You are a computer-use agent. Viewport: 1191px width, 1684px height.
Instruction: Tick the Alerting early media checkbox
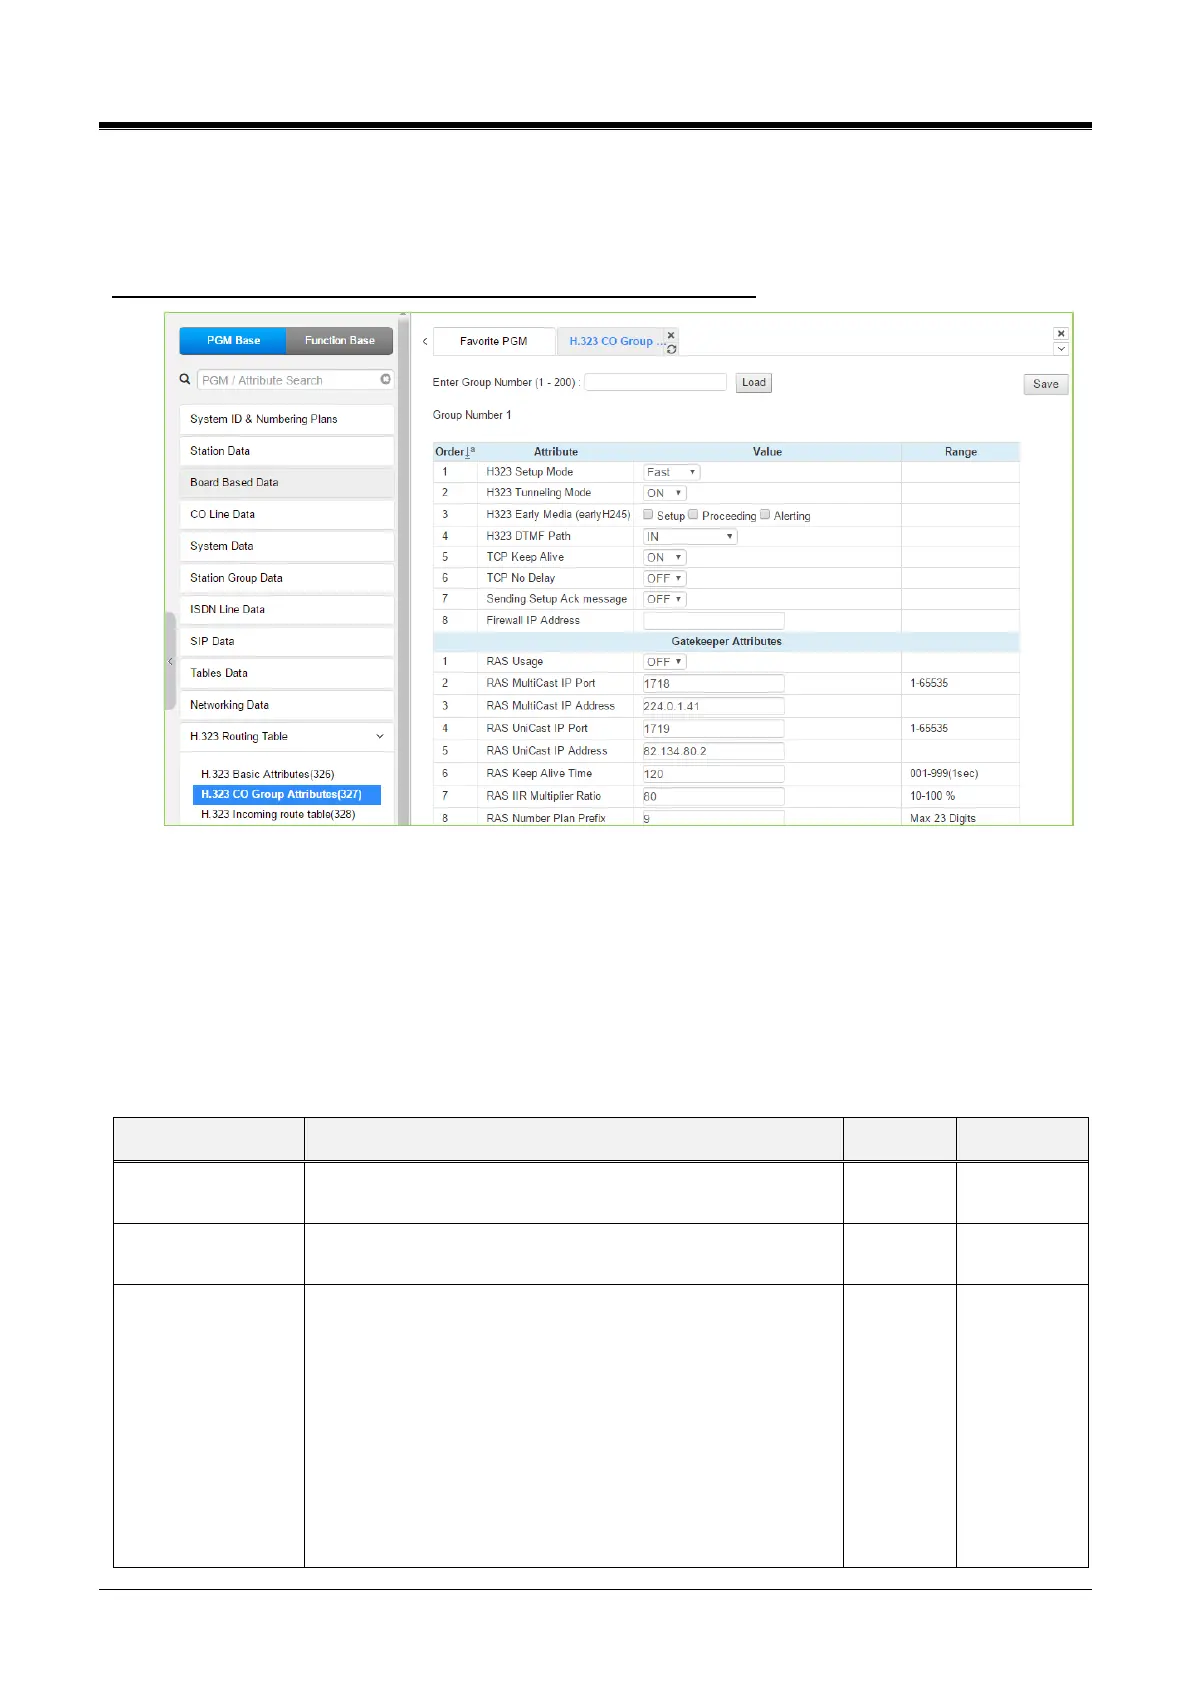[x=765, y=515]
